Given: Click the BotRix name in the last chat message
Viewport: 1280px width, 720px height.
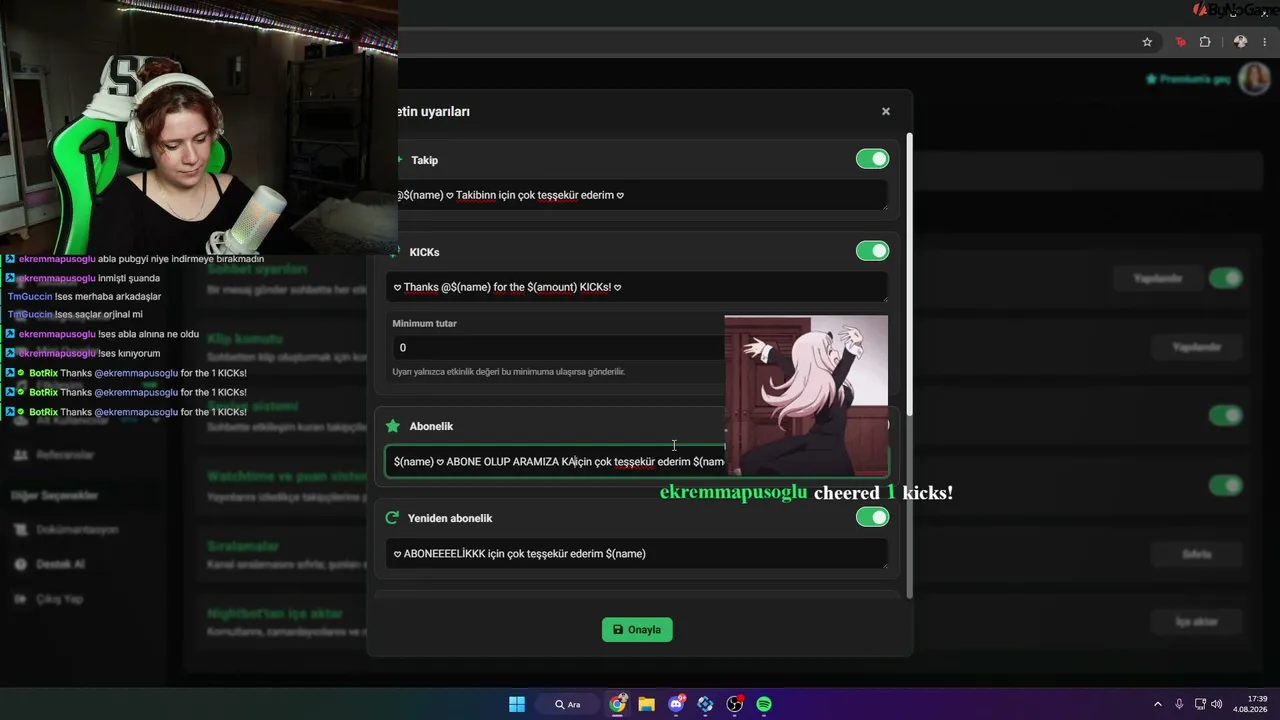Looking at the screenshot, I should point(43,412).
